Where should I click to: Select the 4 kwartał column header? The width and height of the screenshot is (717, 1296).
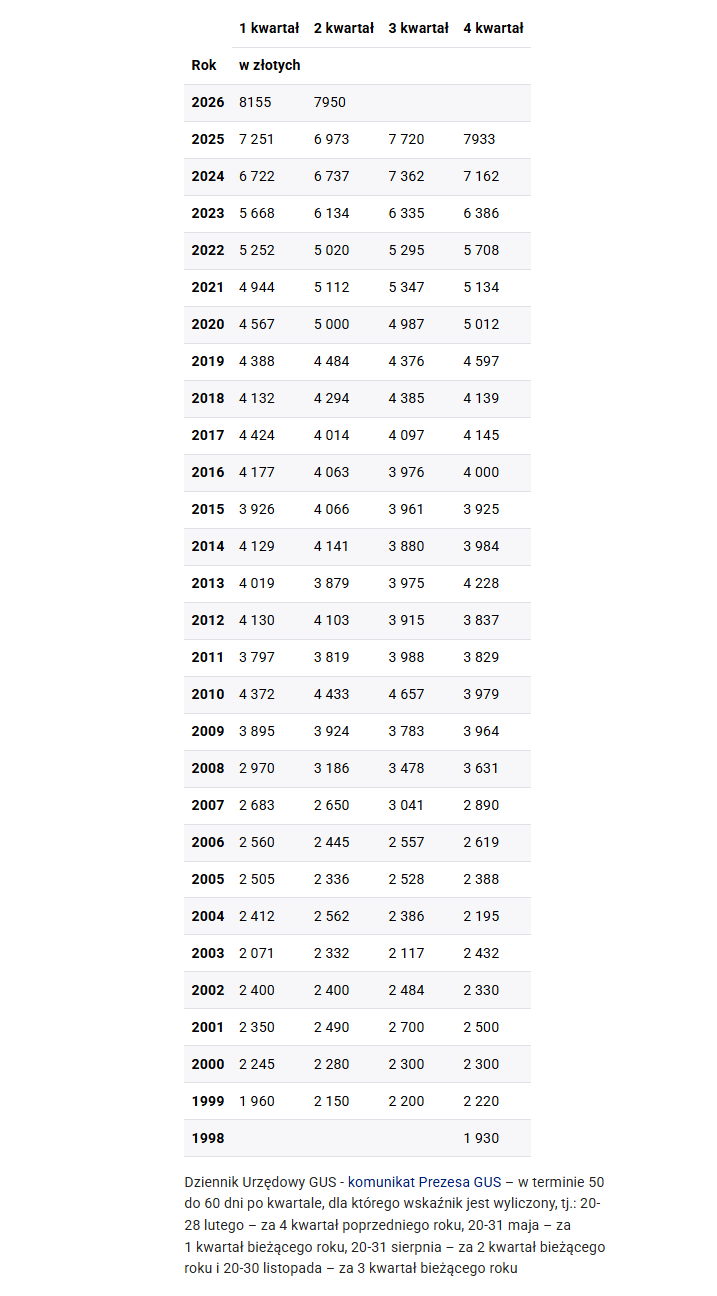(x=494, y=28)
